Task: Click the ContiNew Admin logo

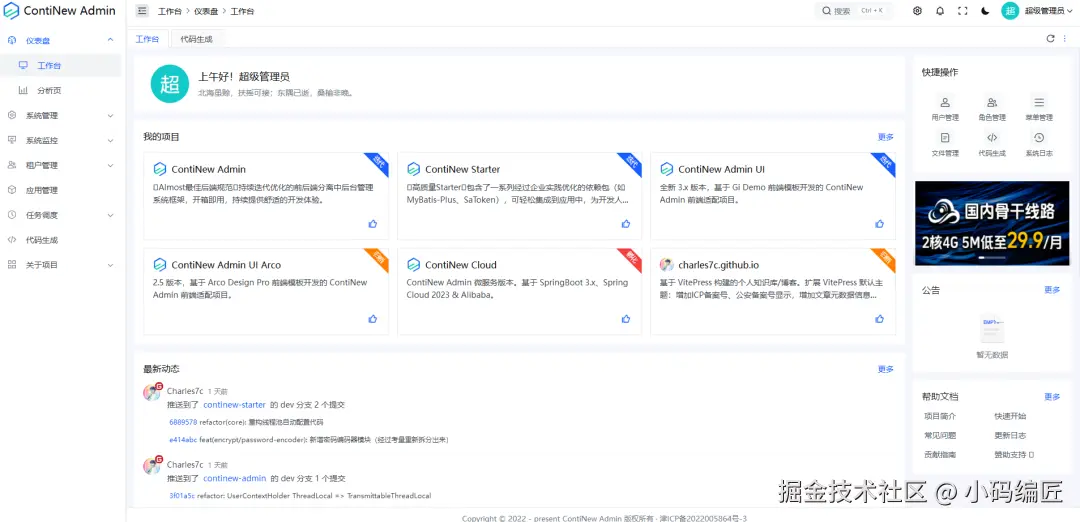Action: [x=11, y=11]
